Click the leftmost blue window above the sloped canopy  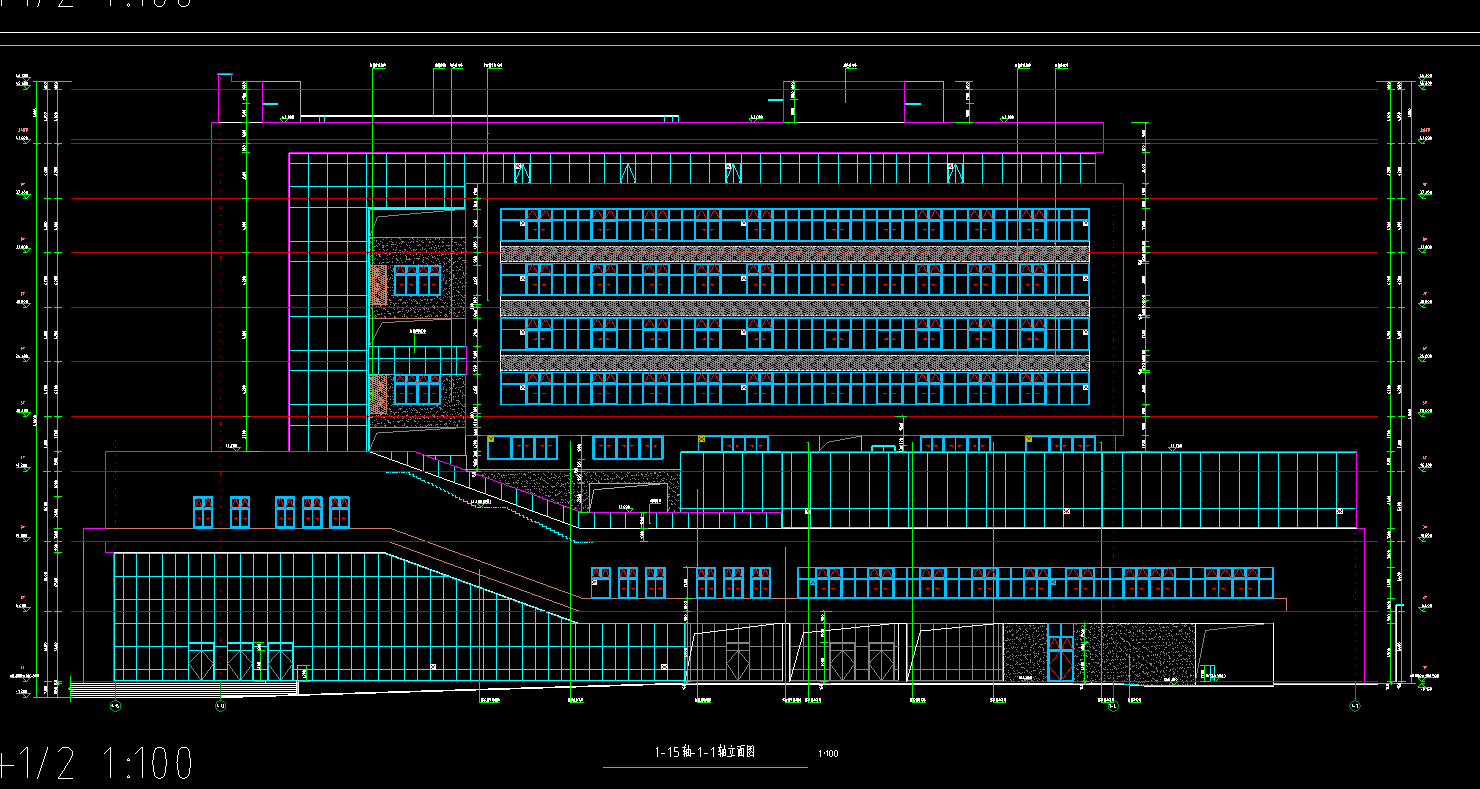[x=203, y=512]
